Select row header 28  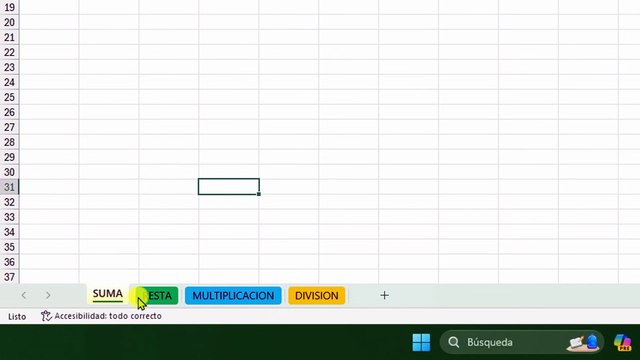pyautogui.click(x=9, y=142)
